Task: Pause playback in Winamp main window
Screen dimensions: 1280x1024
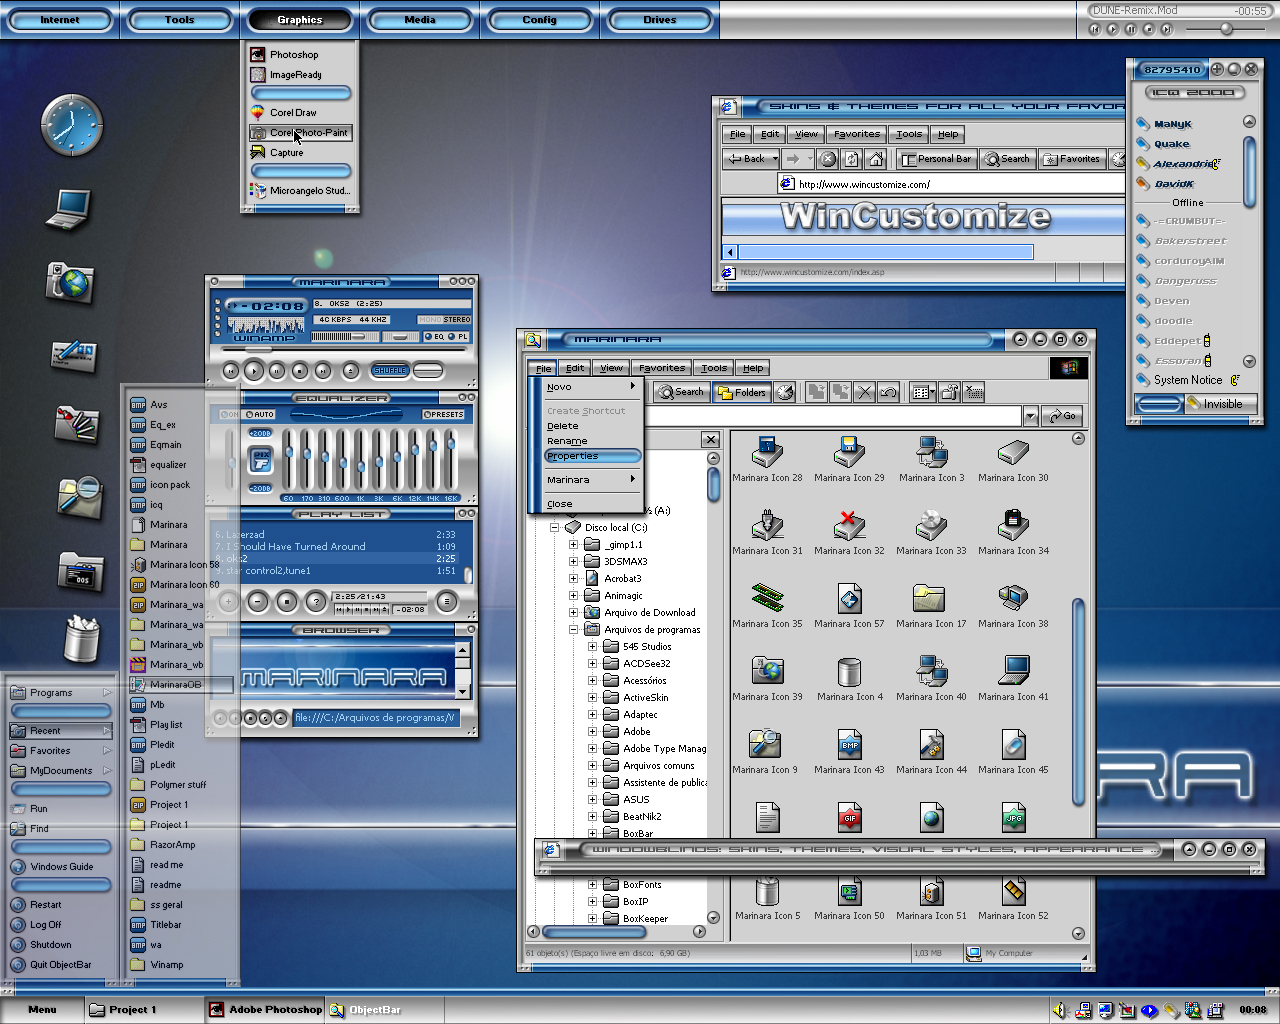Action: click(277, 370)
